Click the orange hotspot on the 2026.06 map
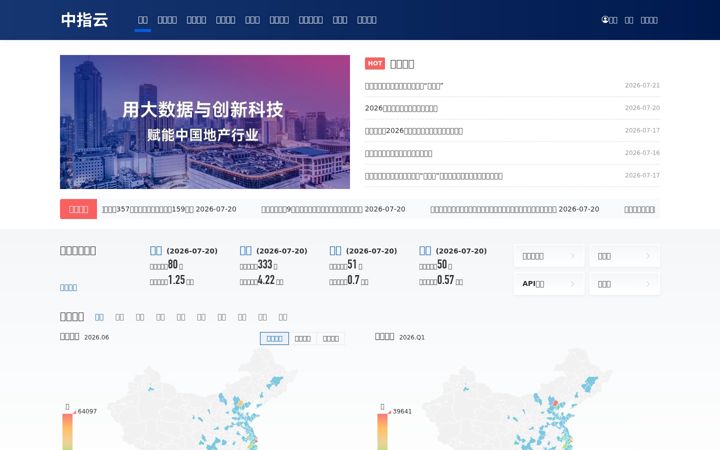Screen dimensions: 720x450 click(x=240, y=403)
